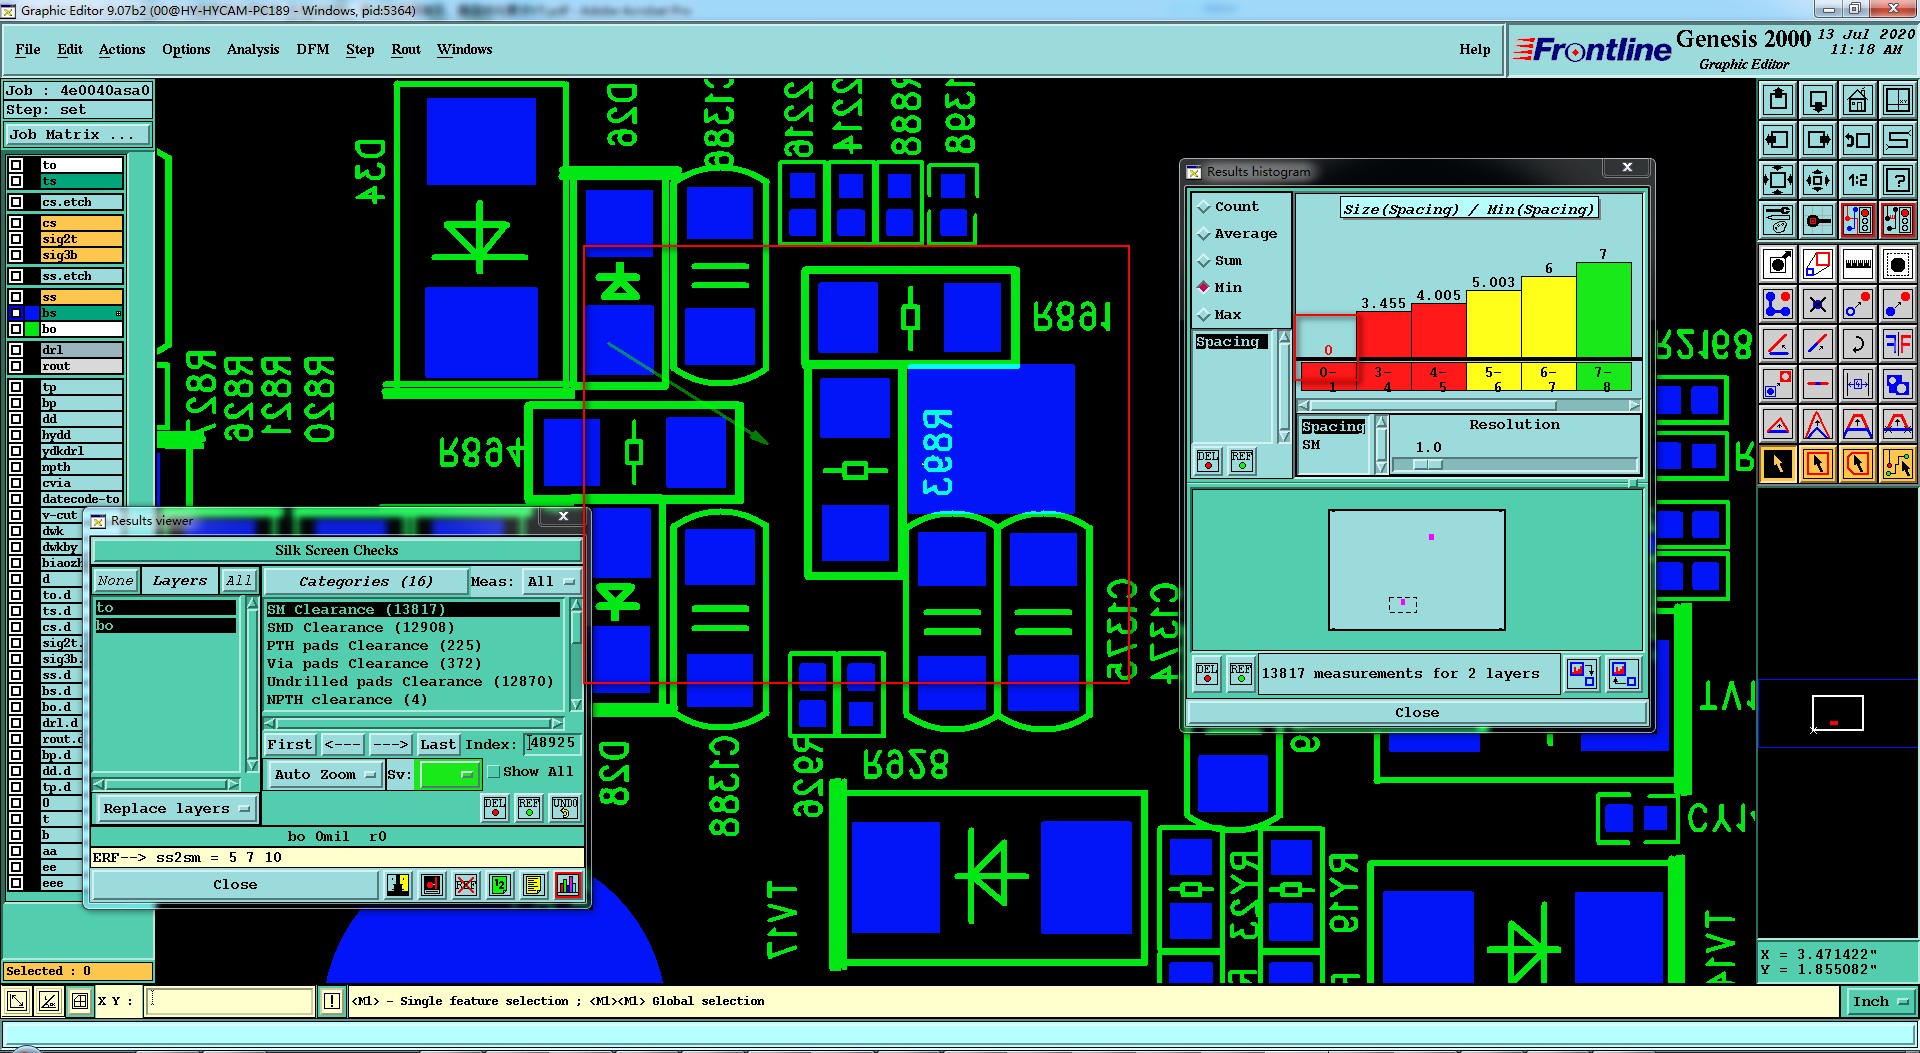This screenshot has width=1920, height=1053.
Task: Click the DEL icon in Results viewer
Action: 495,808
